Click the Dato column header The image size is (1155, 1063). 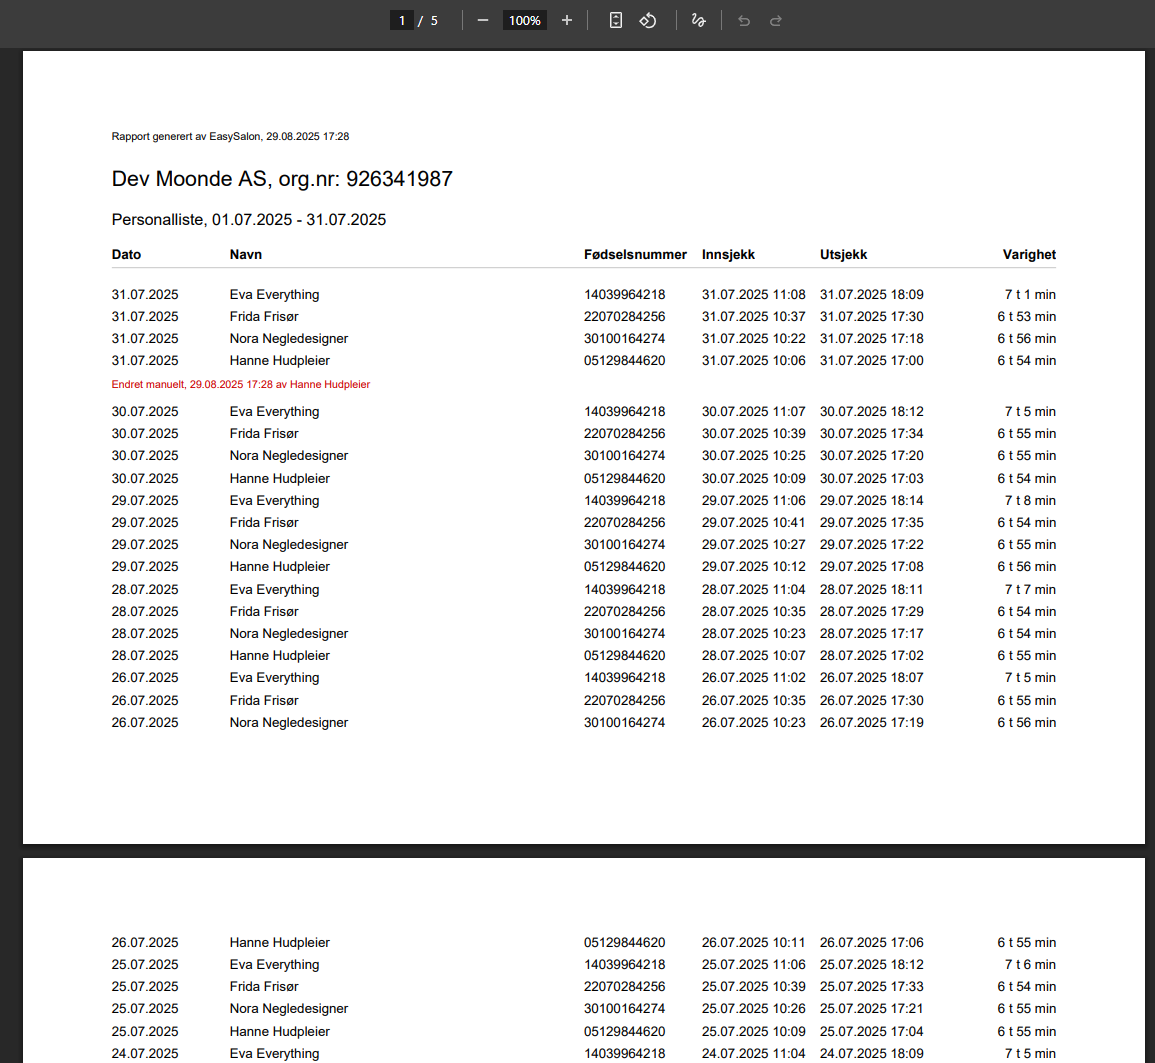(x=126, y=254)
